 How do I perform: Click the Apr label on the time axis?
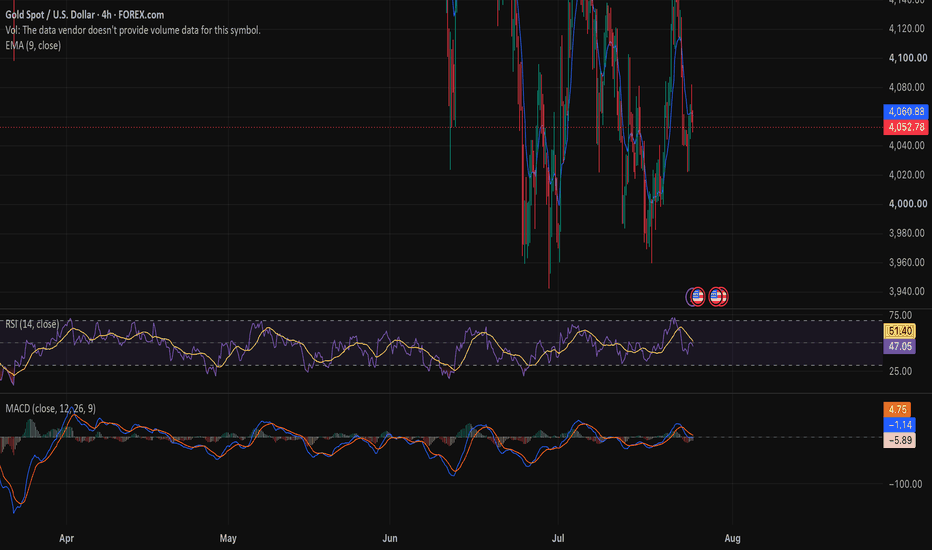pos(67,538)
